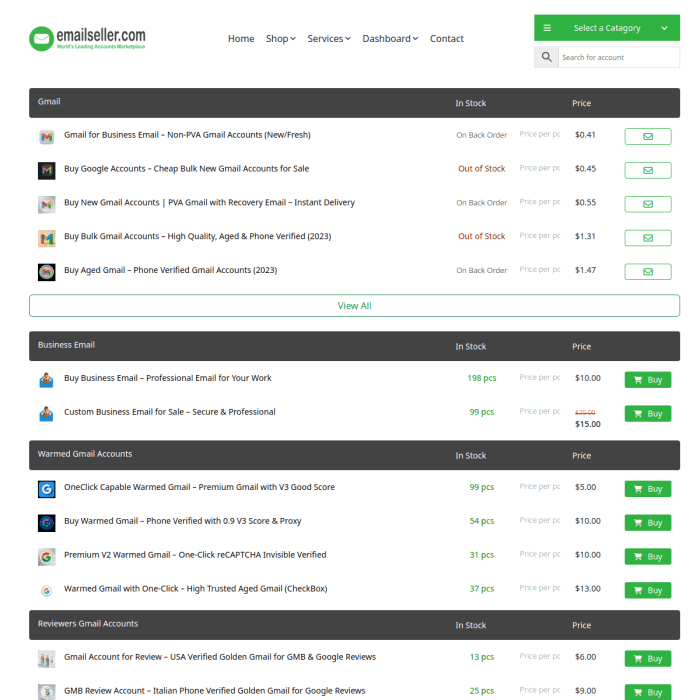Image resolution: width=700 pixels, height=700 pixels.
Task: Buy the Business Email Professional product
Action: coord(648,380)
